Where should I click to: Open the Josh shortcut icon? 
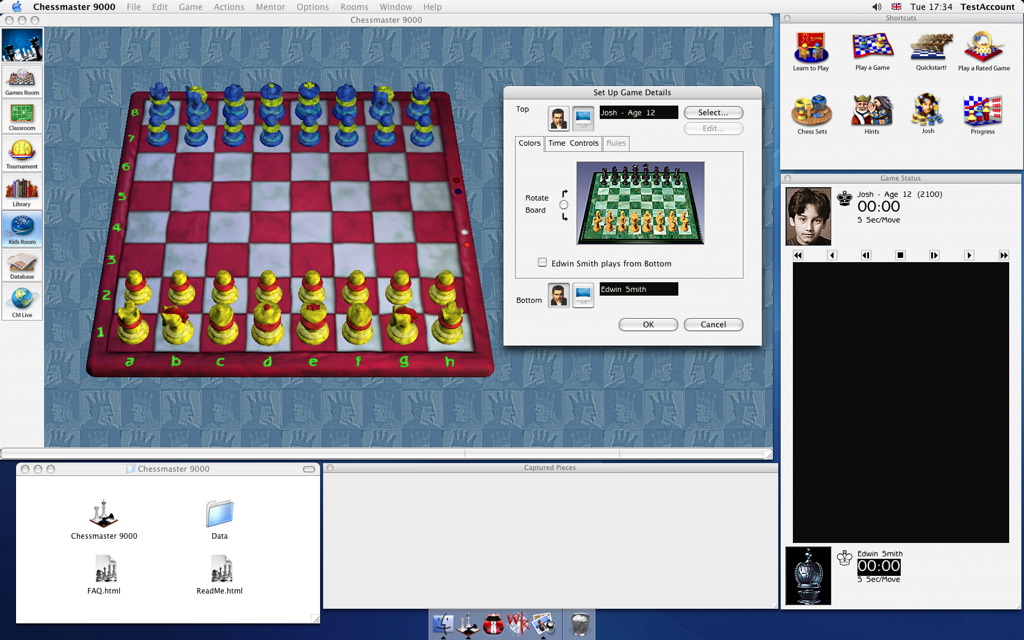coord(928,114)
